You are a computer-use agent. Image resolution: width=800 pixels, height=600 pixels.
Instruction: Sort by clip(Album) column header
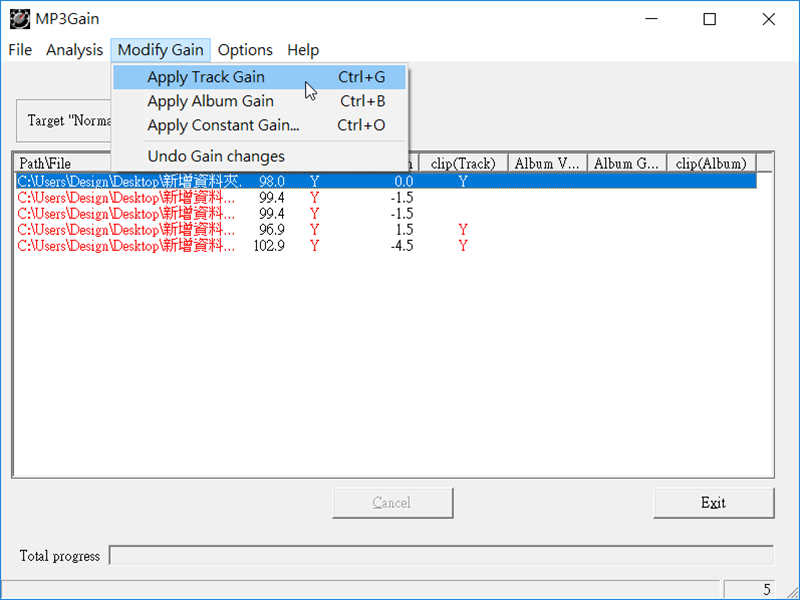click(711, 163)
